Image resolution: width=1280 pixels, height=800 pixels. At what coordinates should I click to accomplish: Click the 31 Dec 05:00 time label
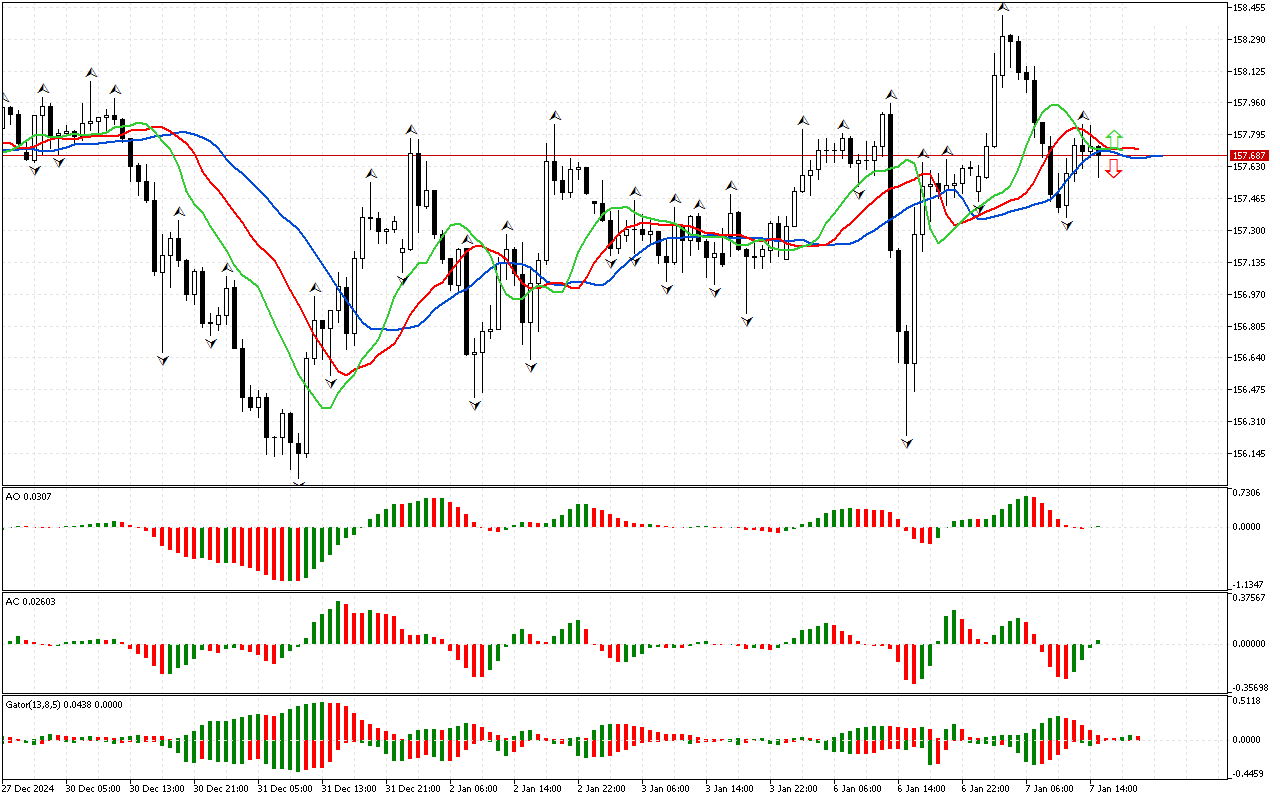(x=285, y=789)
